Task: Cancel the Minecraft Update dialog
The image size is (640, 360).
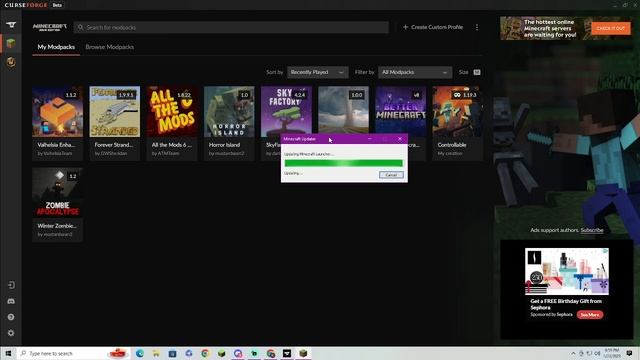Action: click(x=391, y=175)
